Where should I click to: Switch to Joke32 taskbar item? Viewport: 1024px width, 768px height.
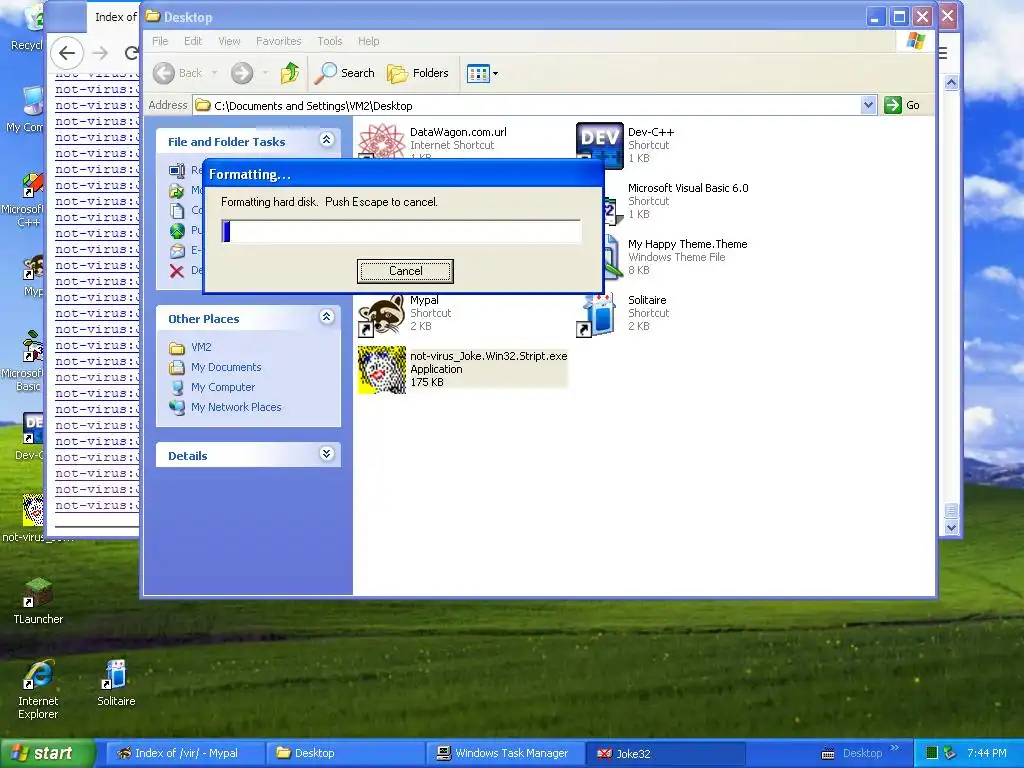665,753
